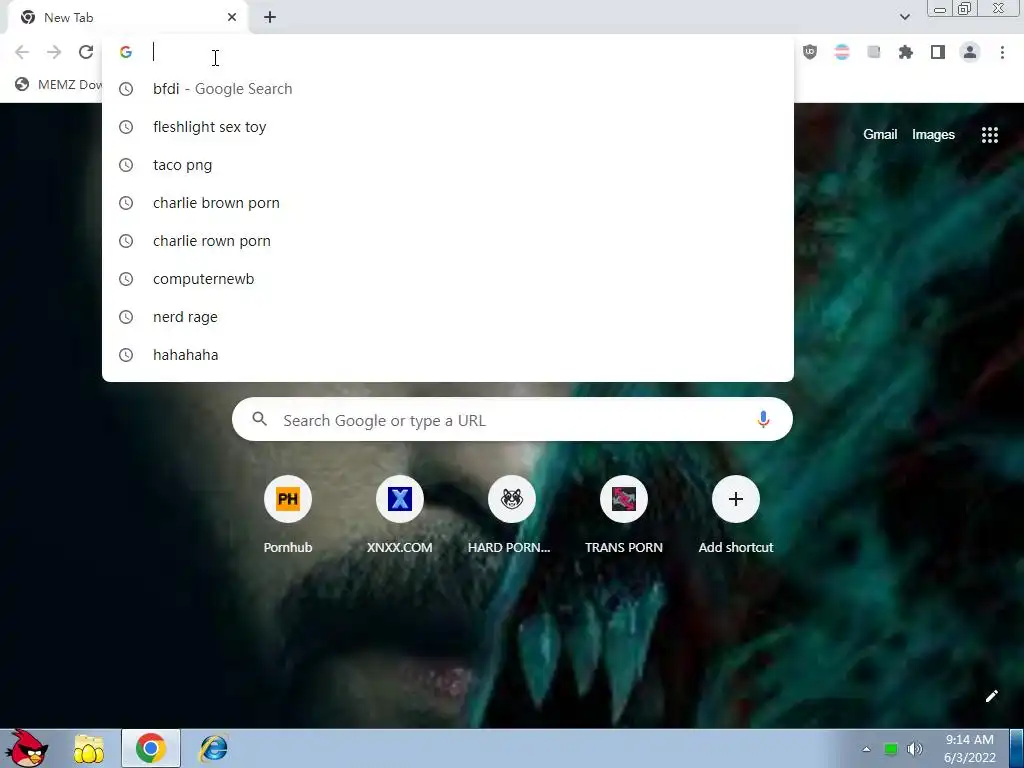
Task: Show hidden system tray icons
Action: click(x=867, y=749)
